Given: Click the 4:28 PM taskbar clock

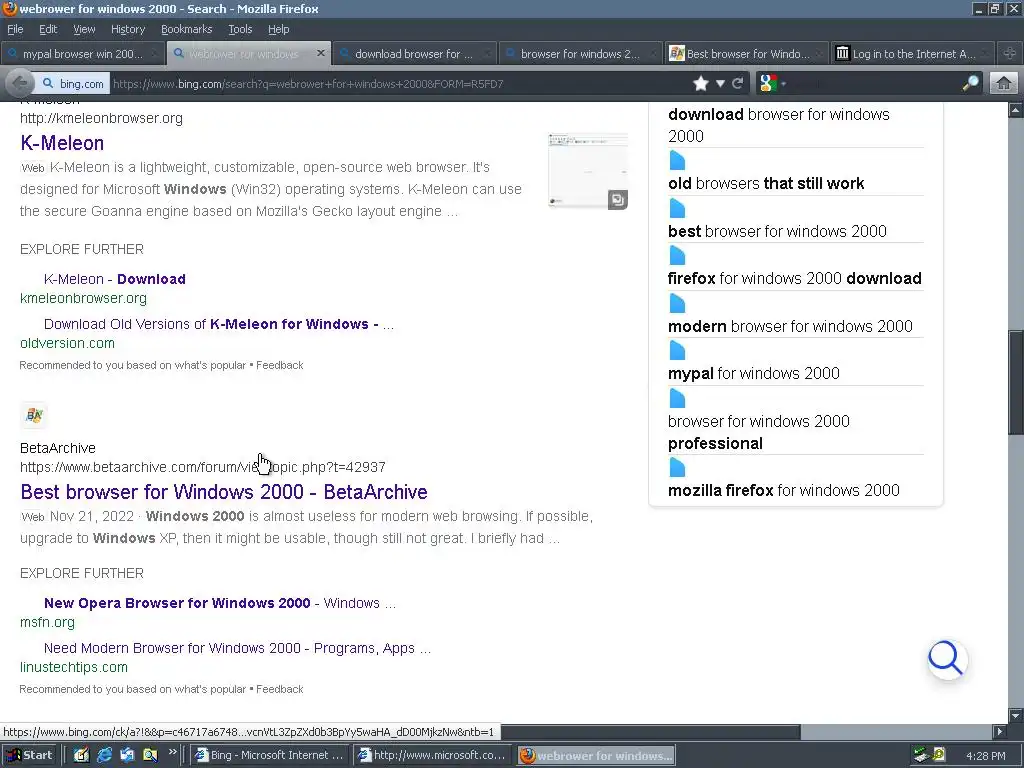Looking at the screenshot, I should pos(985,756).
